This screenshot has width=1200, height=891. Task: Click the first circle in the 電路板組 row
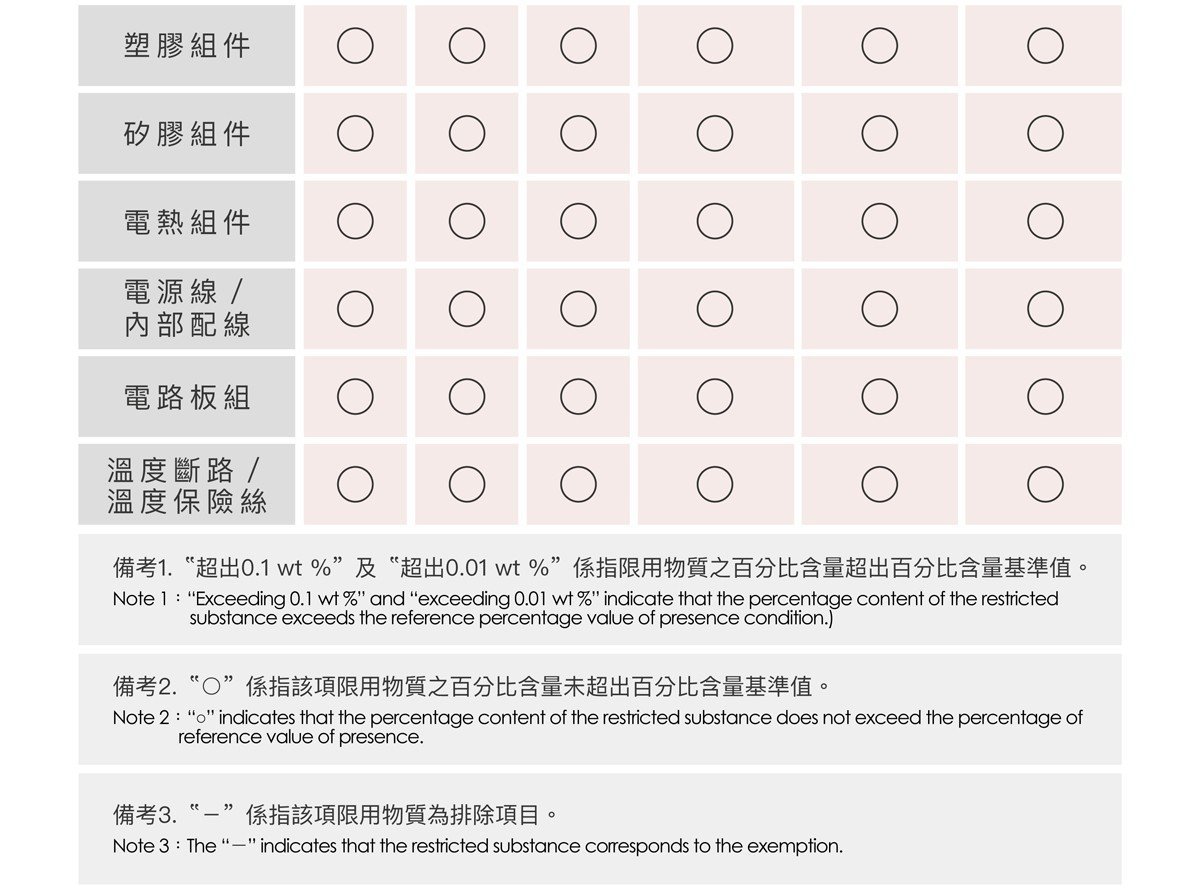[x=355, y=397]
